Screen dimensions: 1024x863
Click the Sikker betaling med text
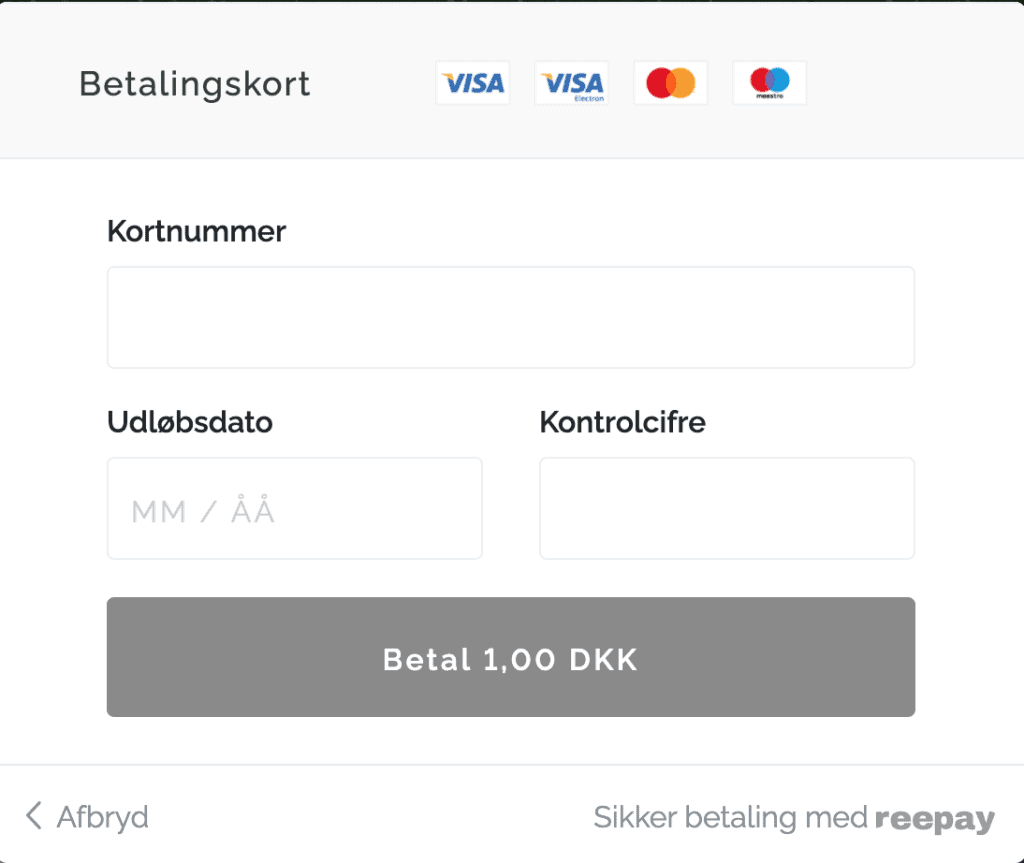coord(730,817)
